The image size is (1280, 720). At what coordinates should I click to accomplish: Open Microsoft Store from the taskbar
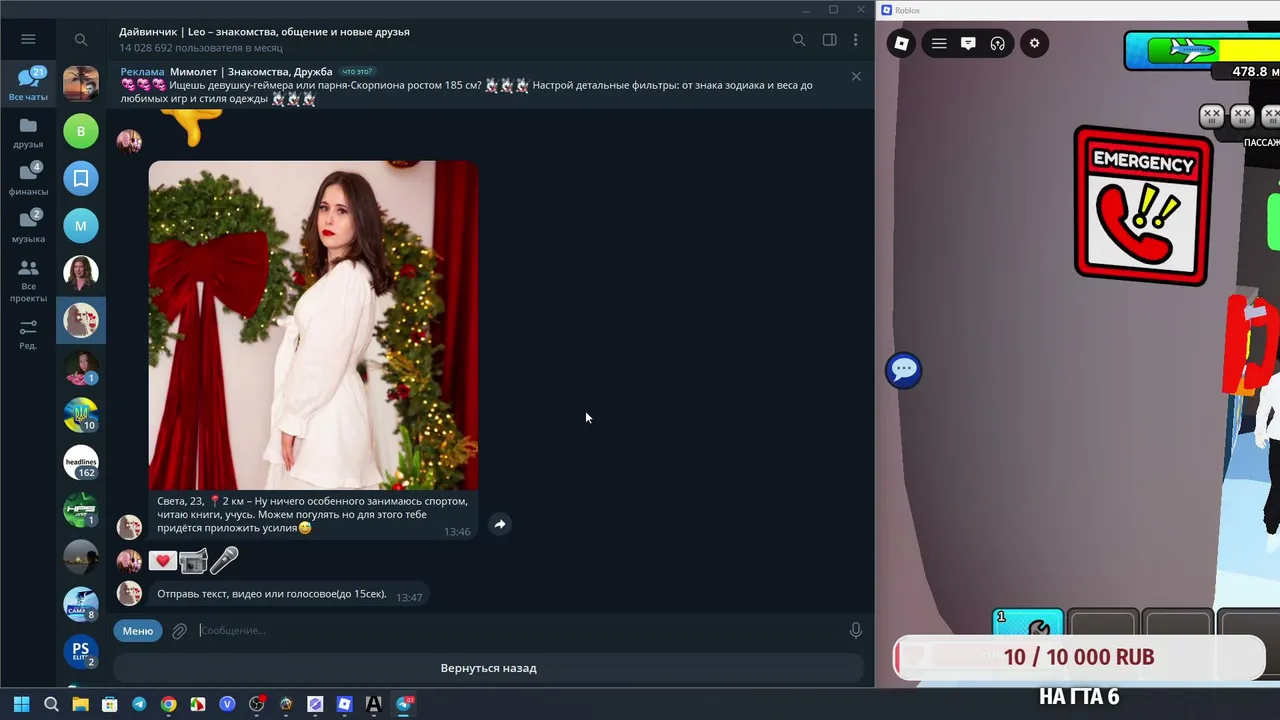110,704
